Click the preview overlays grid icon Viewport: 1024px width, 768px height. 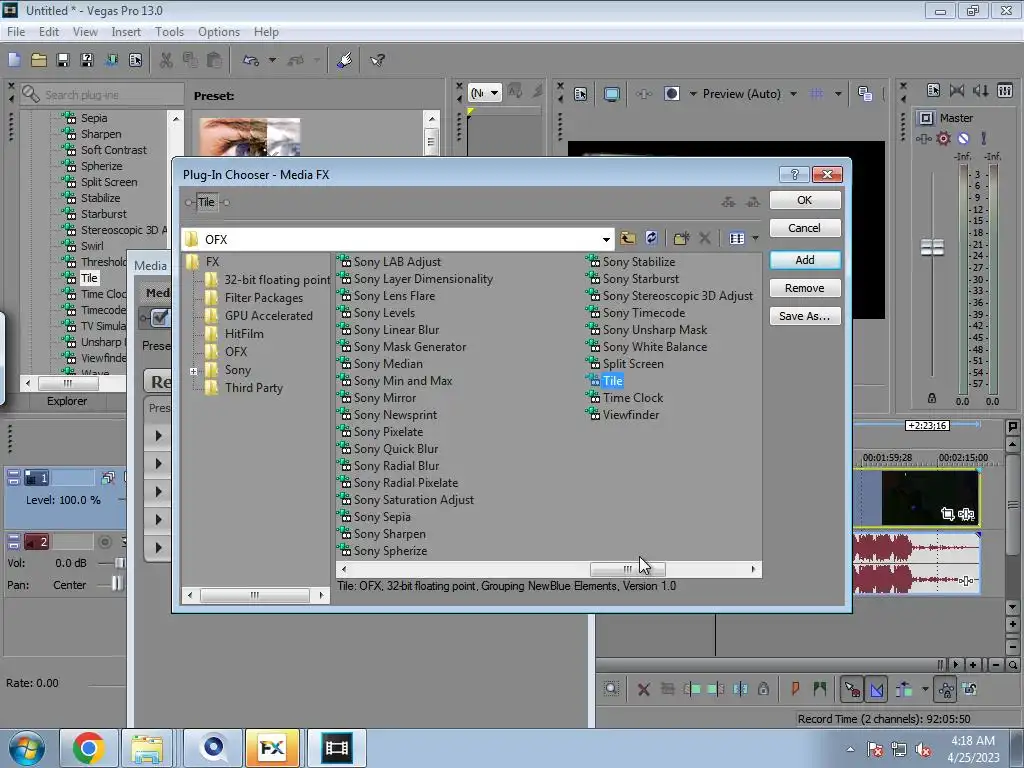tap(816, 94)
